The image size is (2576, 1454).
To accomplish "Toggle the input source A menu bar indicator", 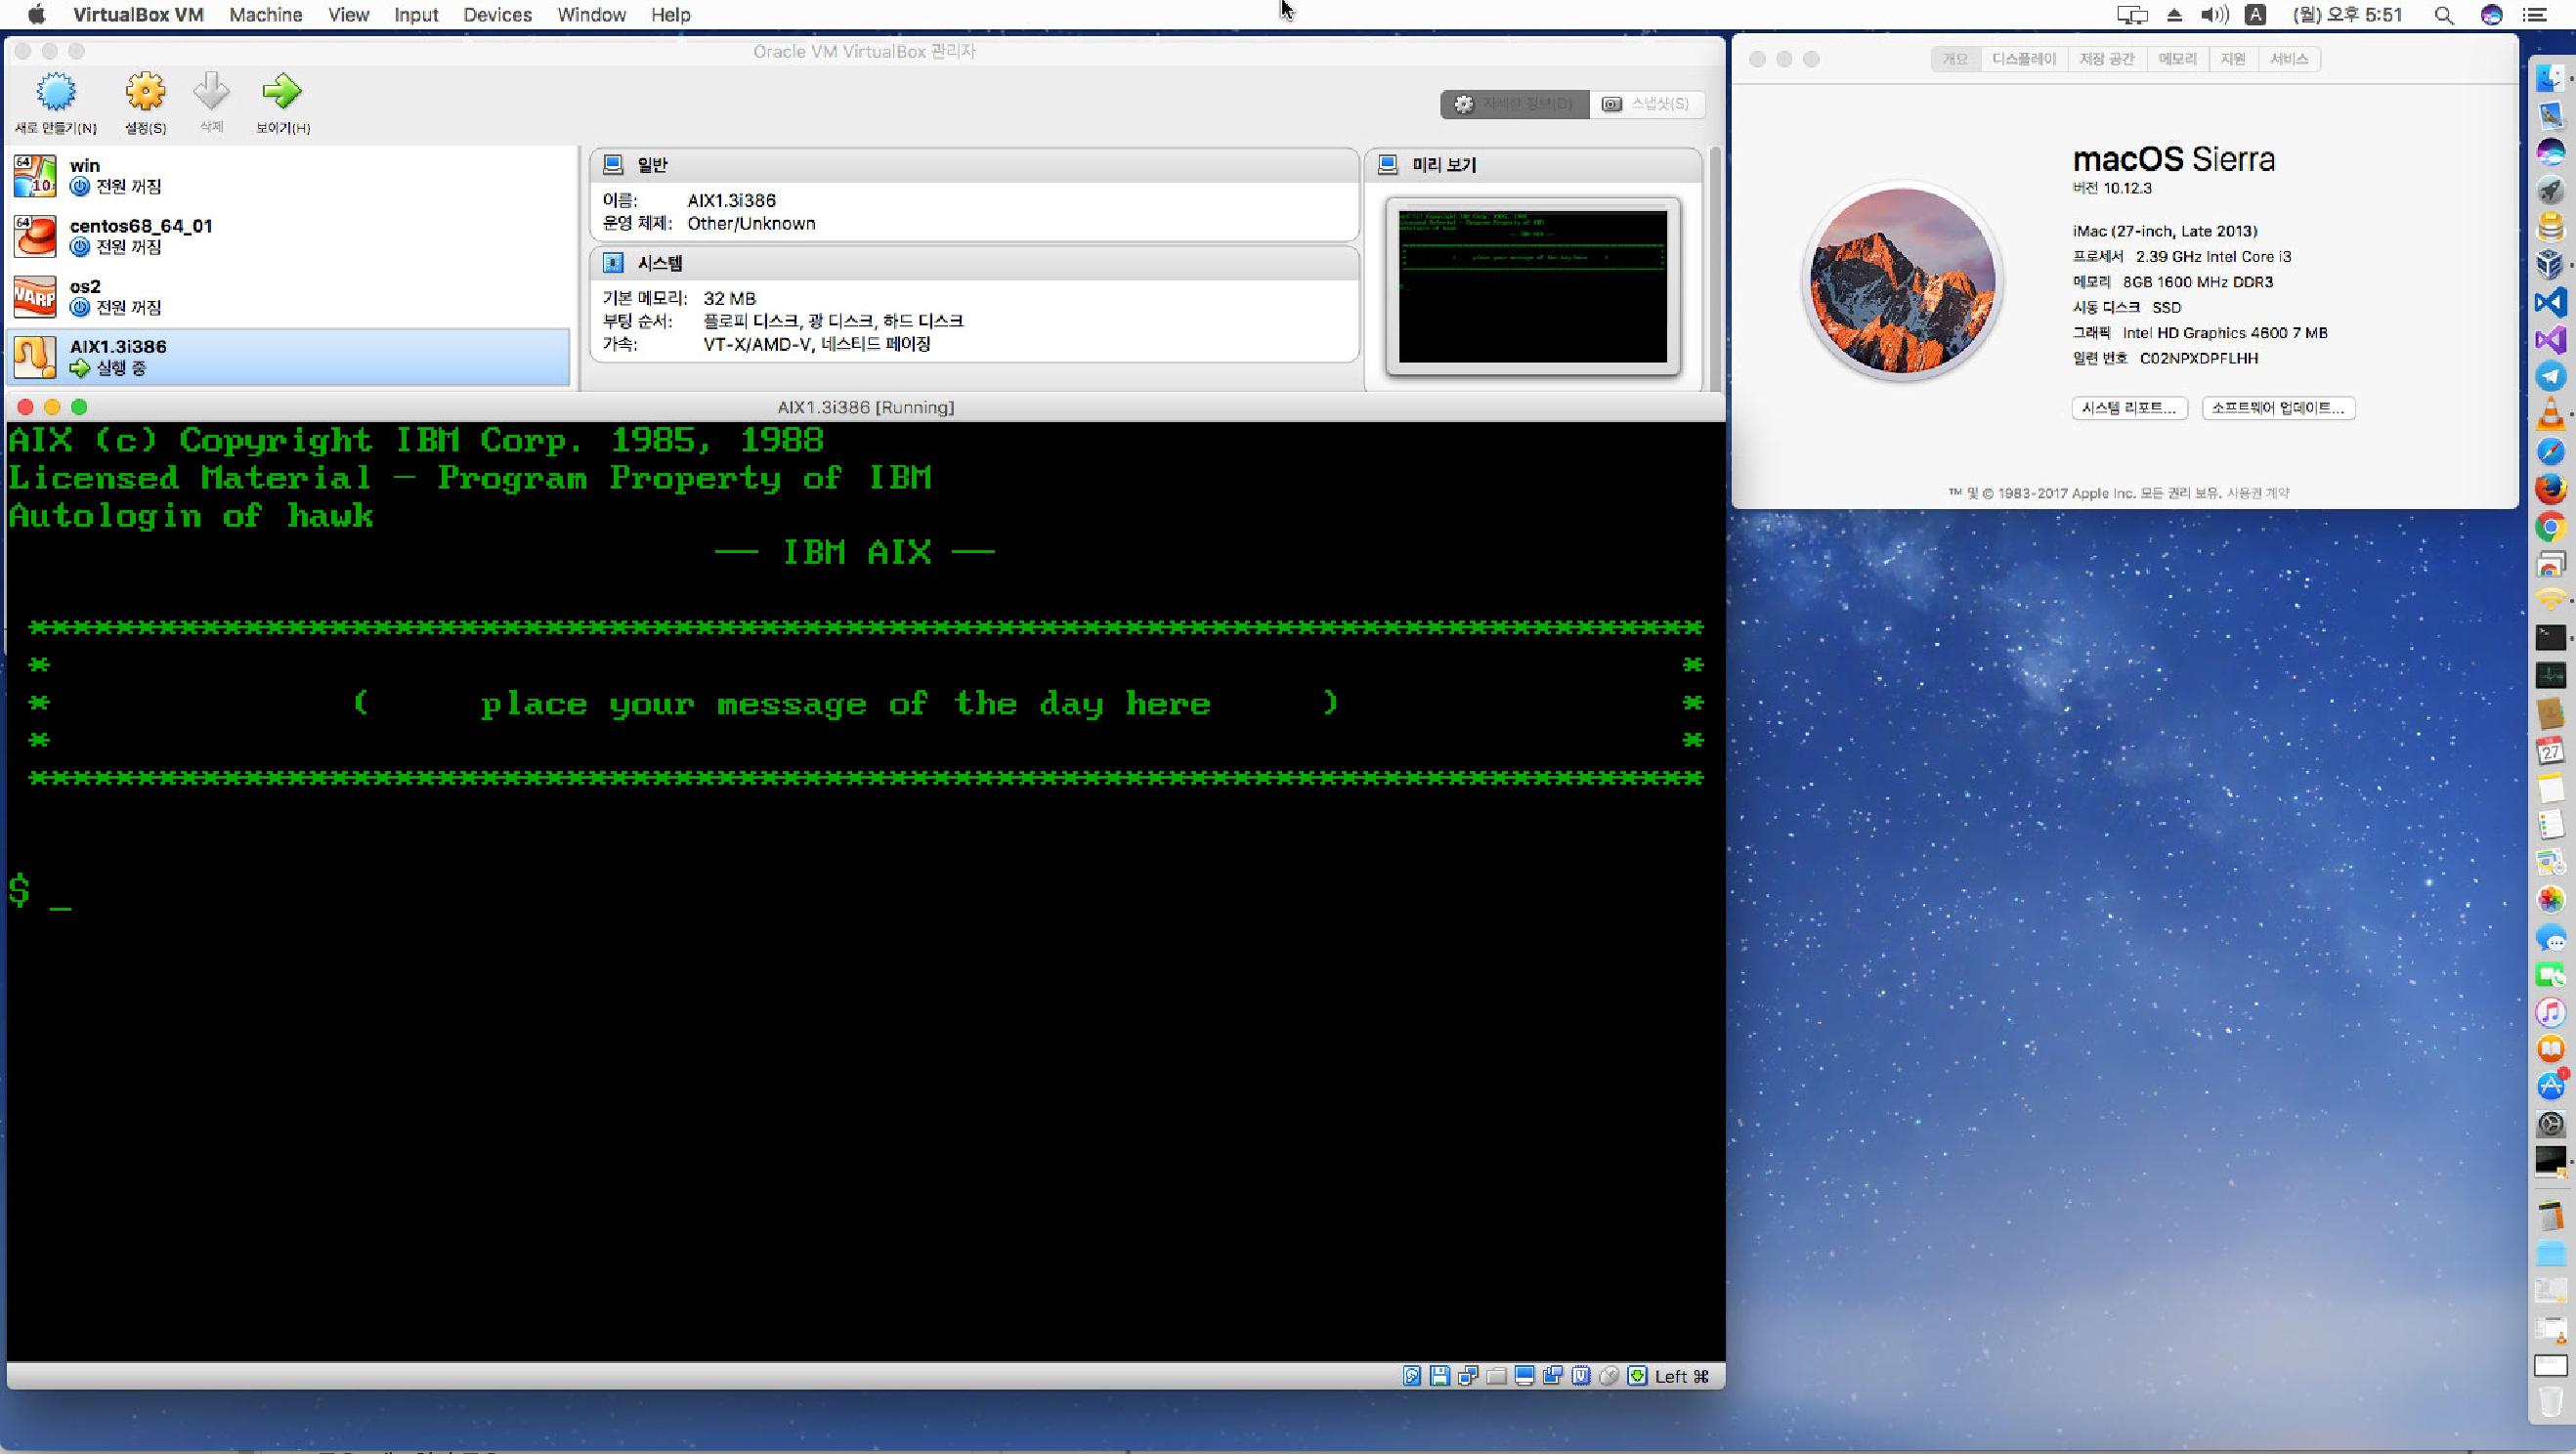I will coord(2255,15).
